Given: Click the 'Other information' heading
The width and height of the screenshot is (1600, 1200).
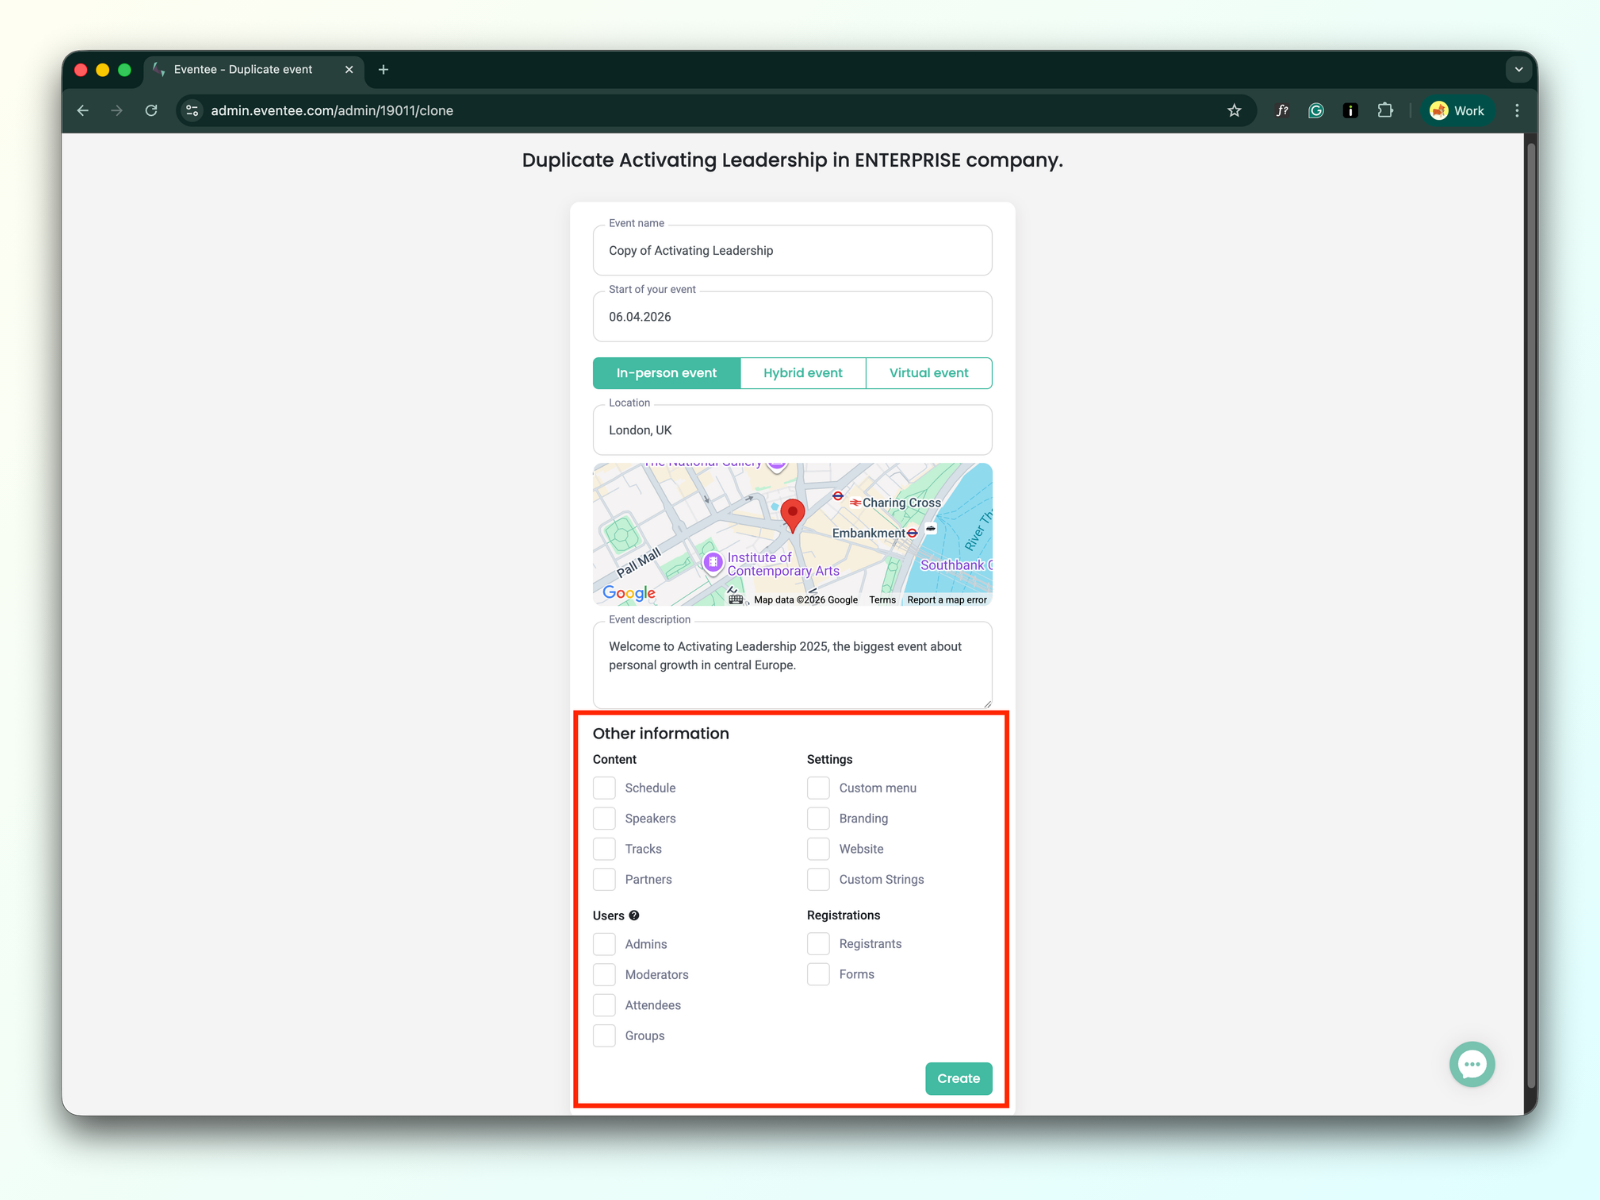Looking at the screenshot, I should [x=661, y=733].
